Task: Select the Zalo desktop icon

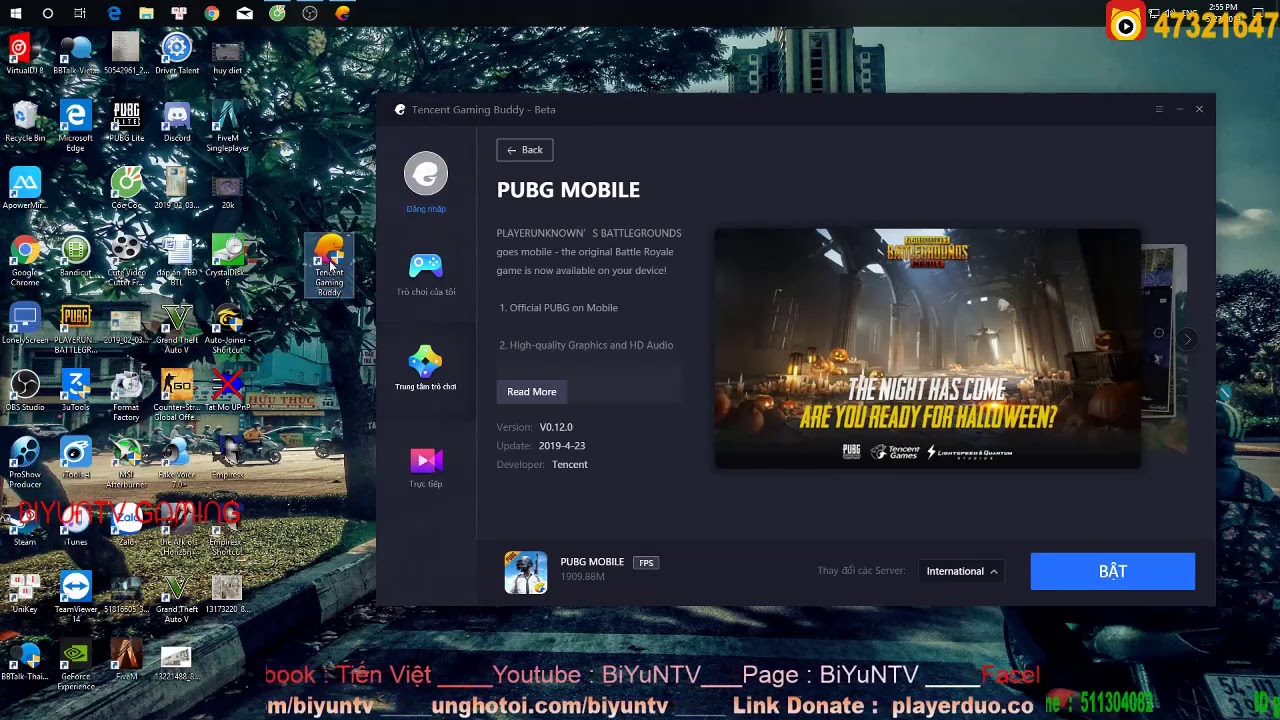Action: (126, 526)
